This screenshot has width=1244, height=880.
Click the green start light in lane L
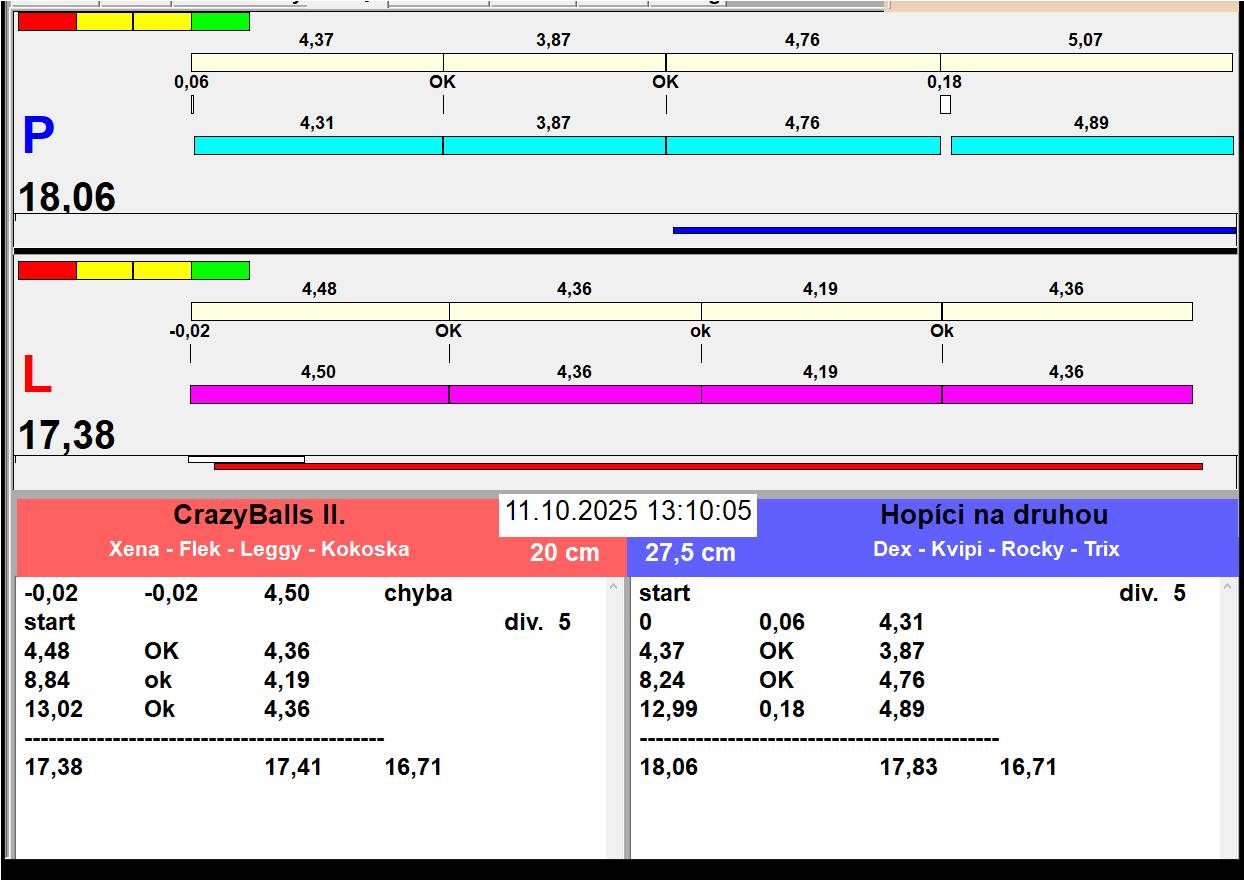(220, 270)
